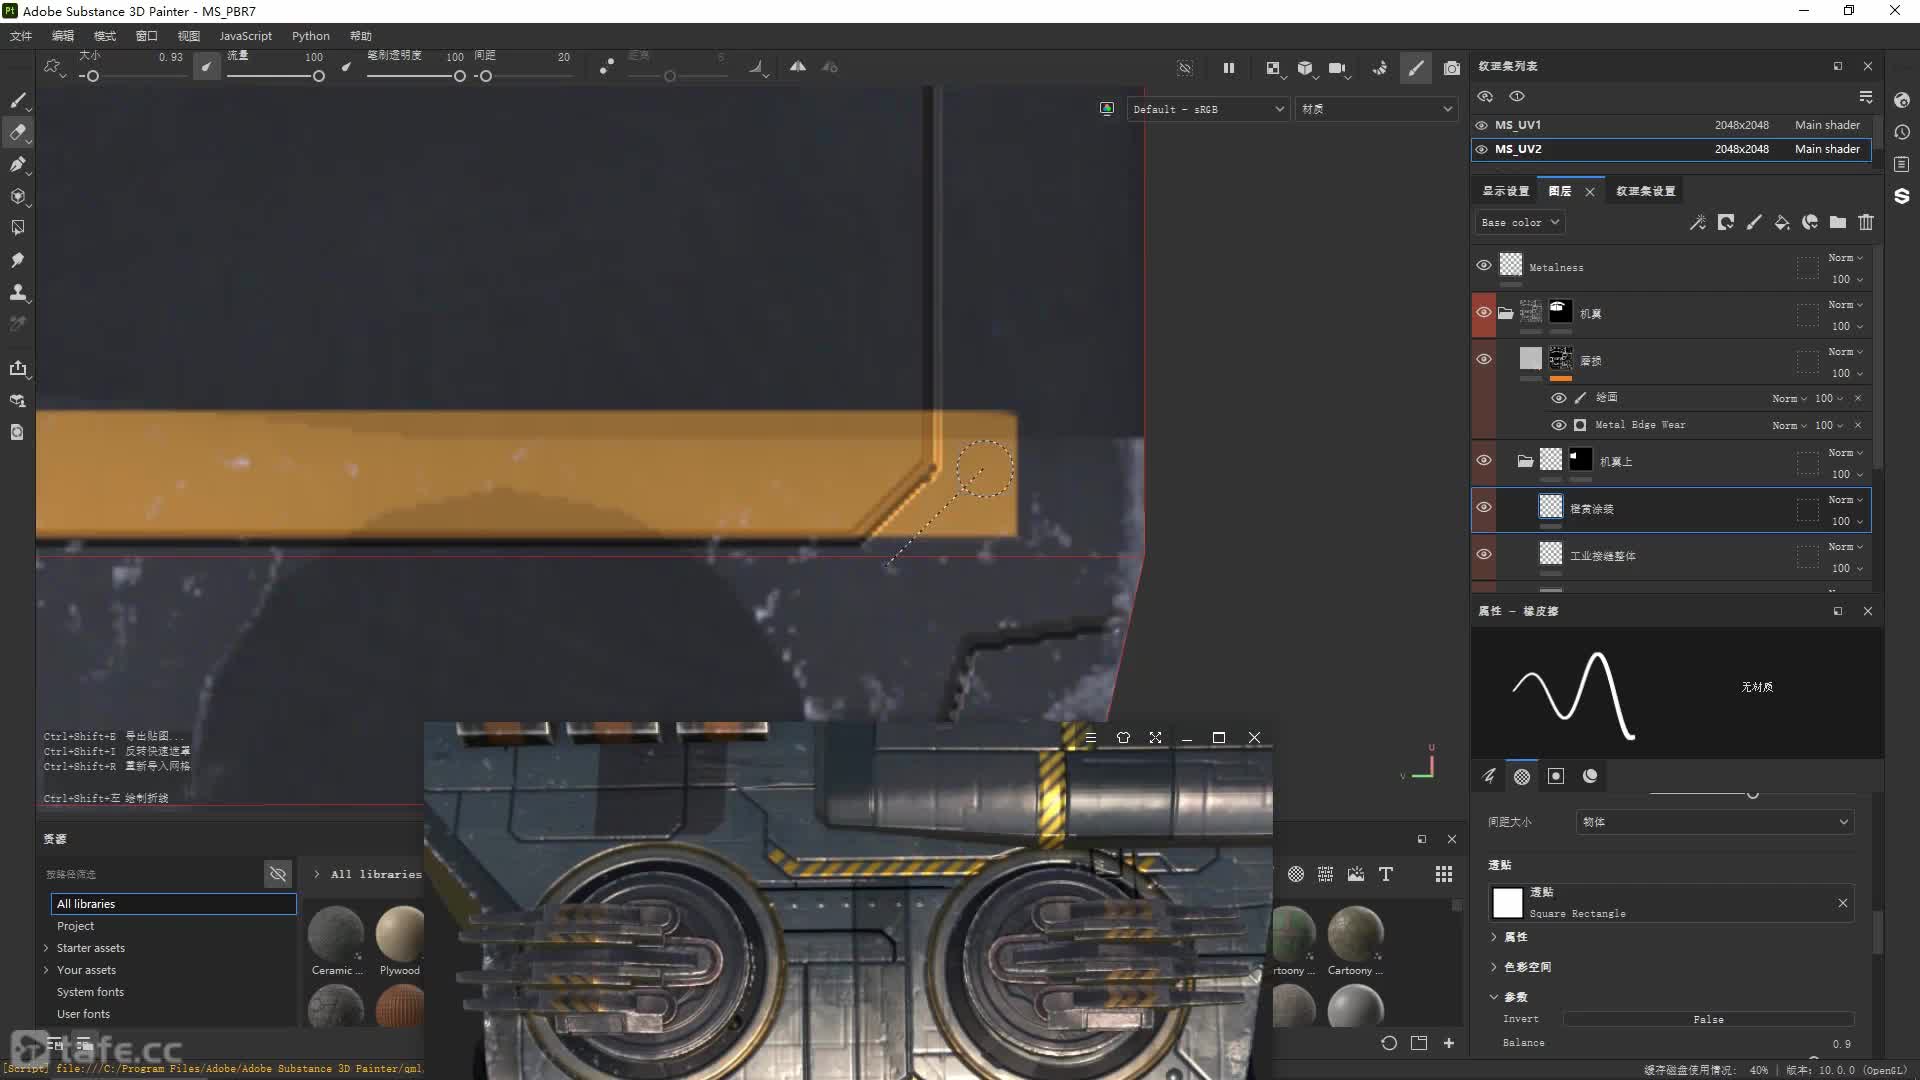Hide the 工业接缝整体 layer
Screen dimensions: 1920x1080
click(1484, 554)
